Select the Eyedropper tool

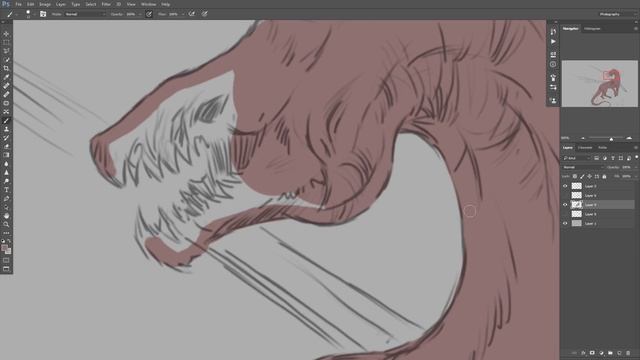(x=6, y=77)
